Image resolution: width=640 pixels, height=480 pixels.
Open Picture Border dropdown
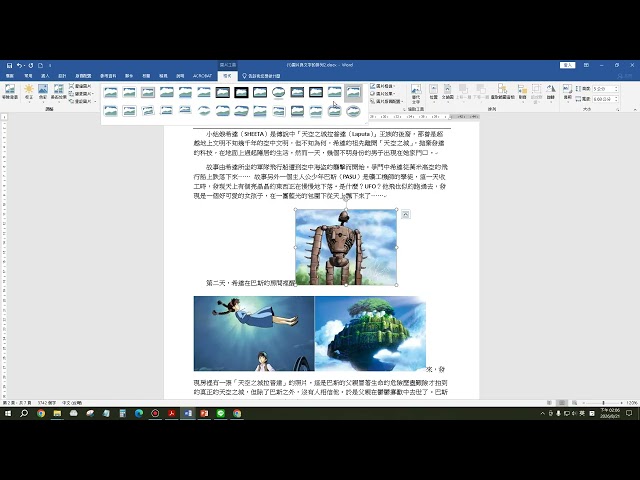[383, 86]
